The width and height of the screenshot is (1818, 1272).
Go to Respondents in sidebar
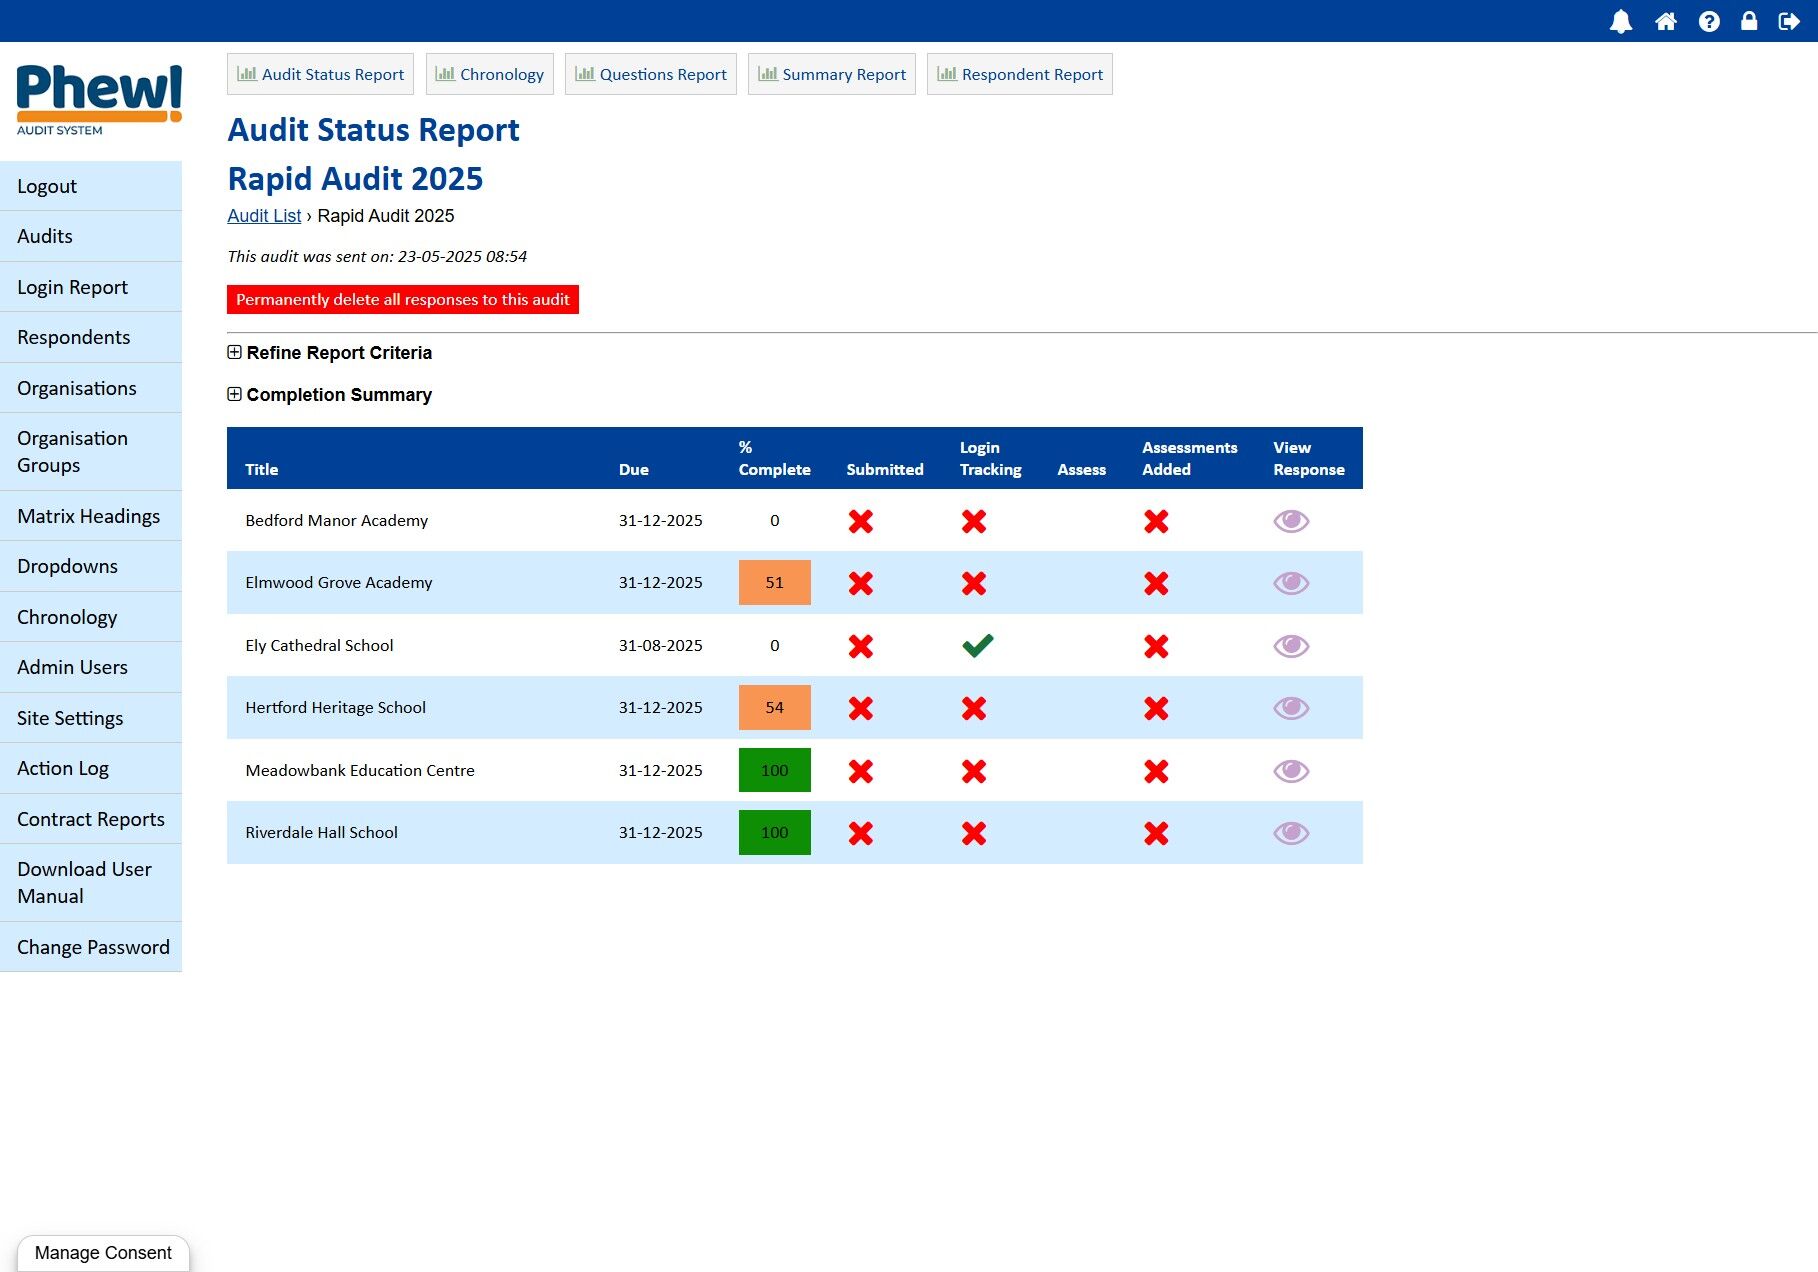[91, 337]
